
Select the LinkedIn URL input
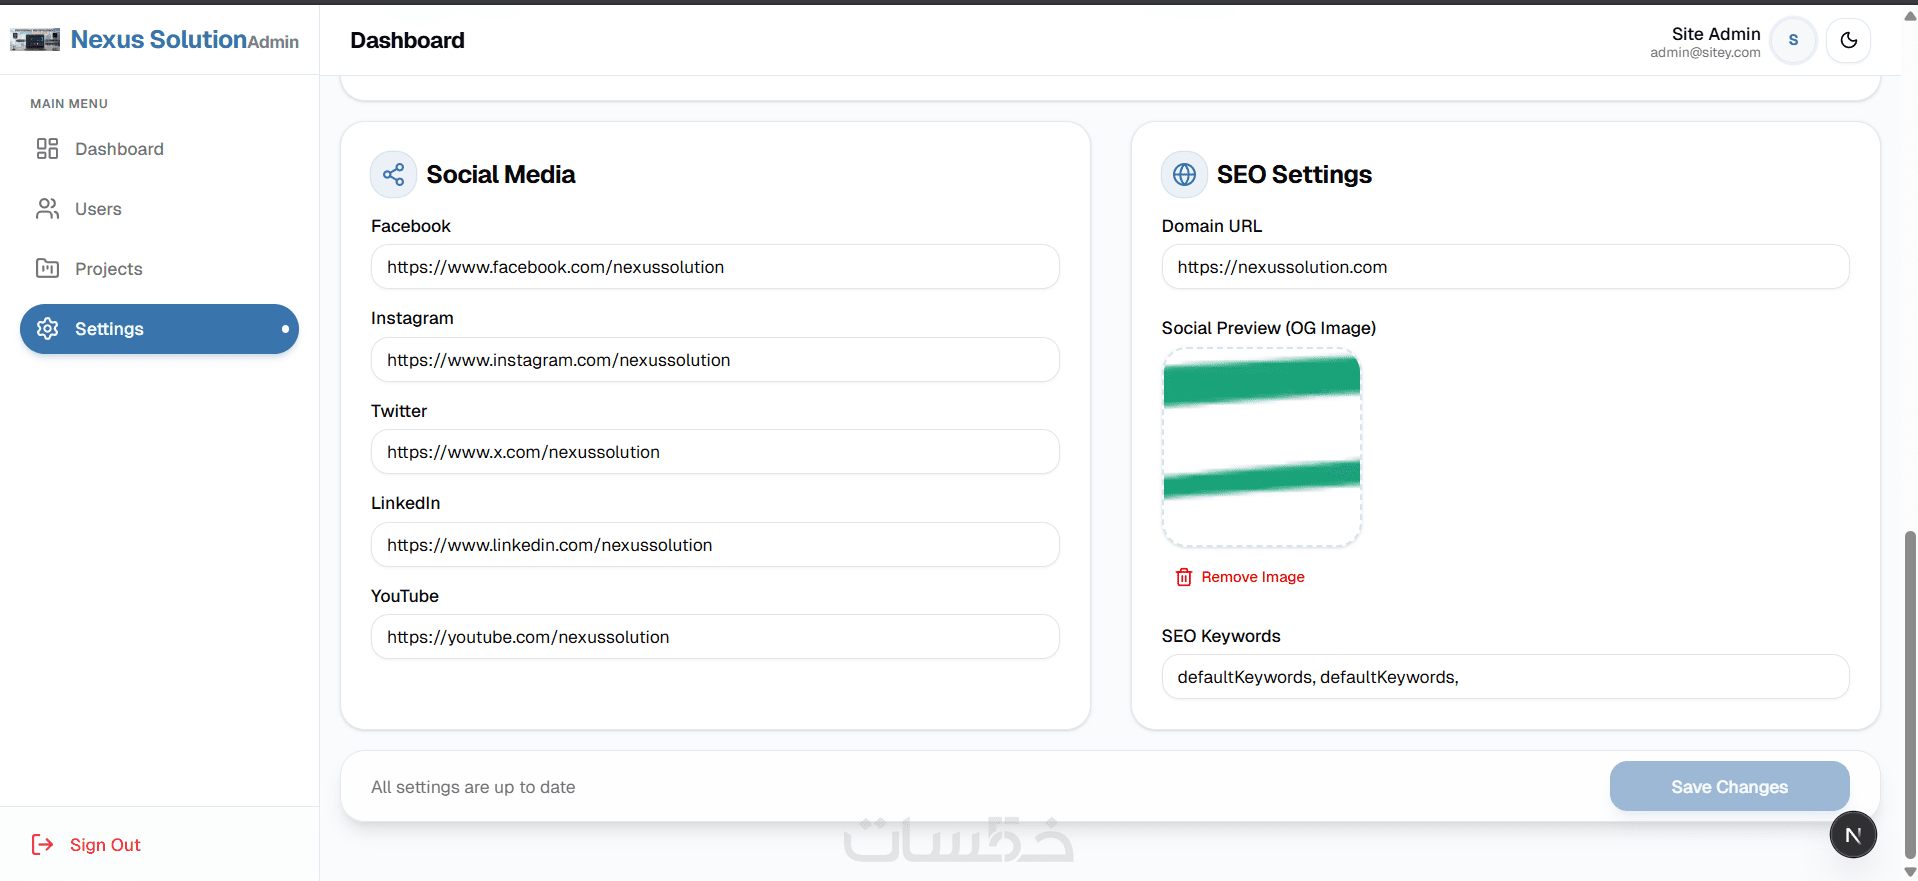[x=715, y=545]
